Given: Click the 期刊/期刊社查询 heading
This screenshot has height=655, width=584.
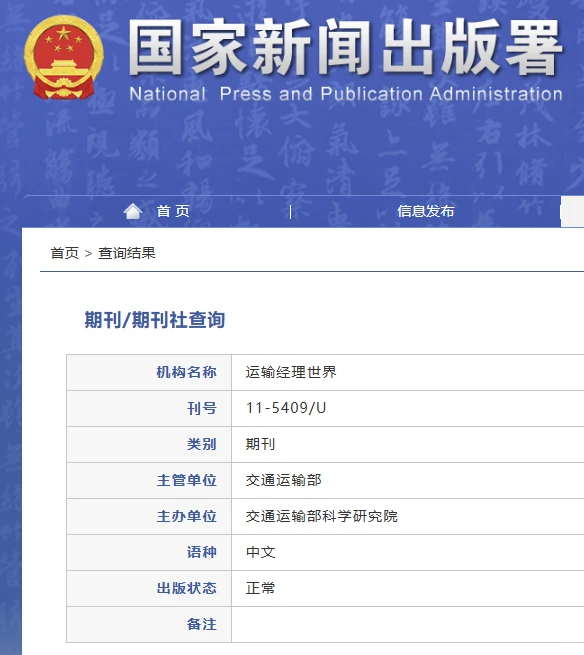Looking at the screenshot, I should 155,320.
